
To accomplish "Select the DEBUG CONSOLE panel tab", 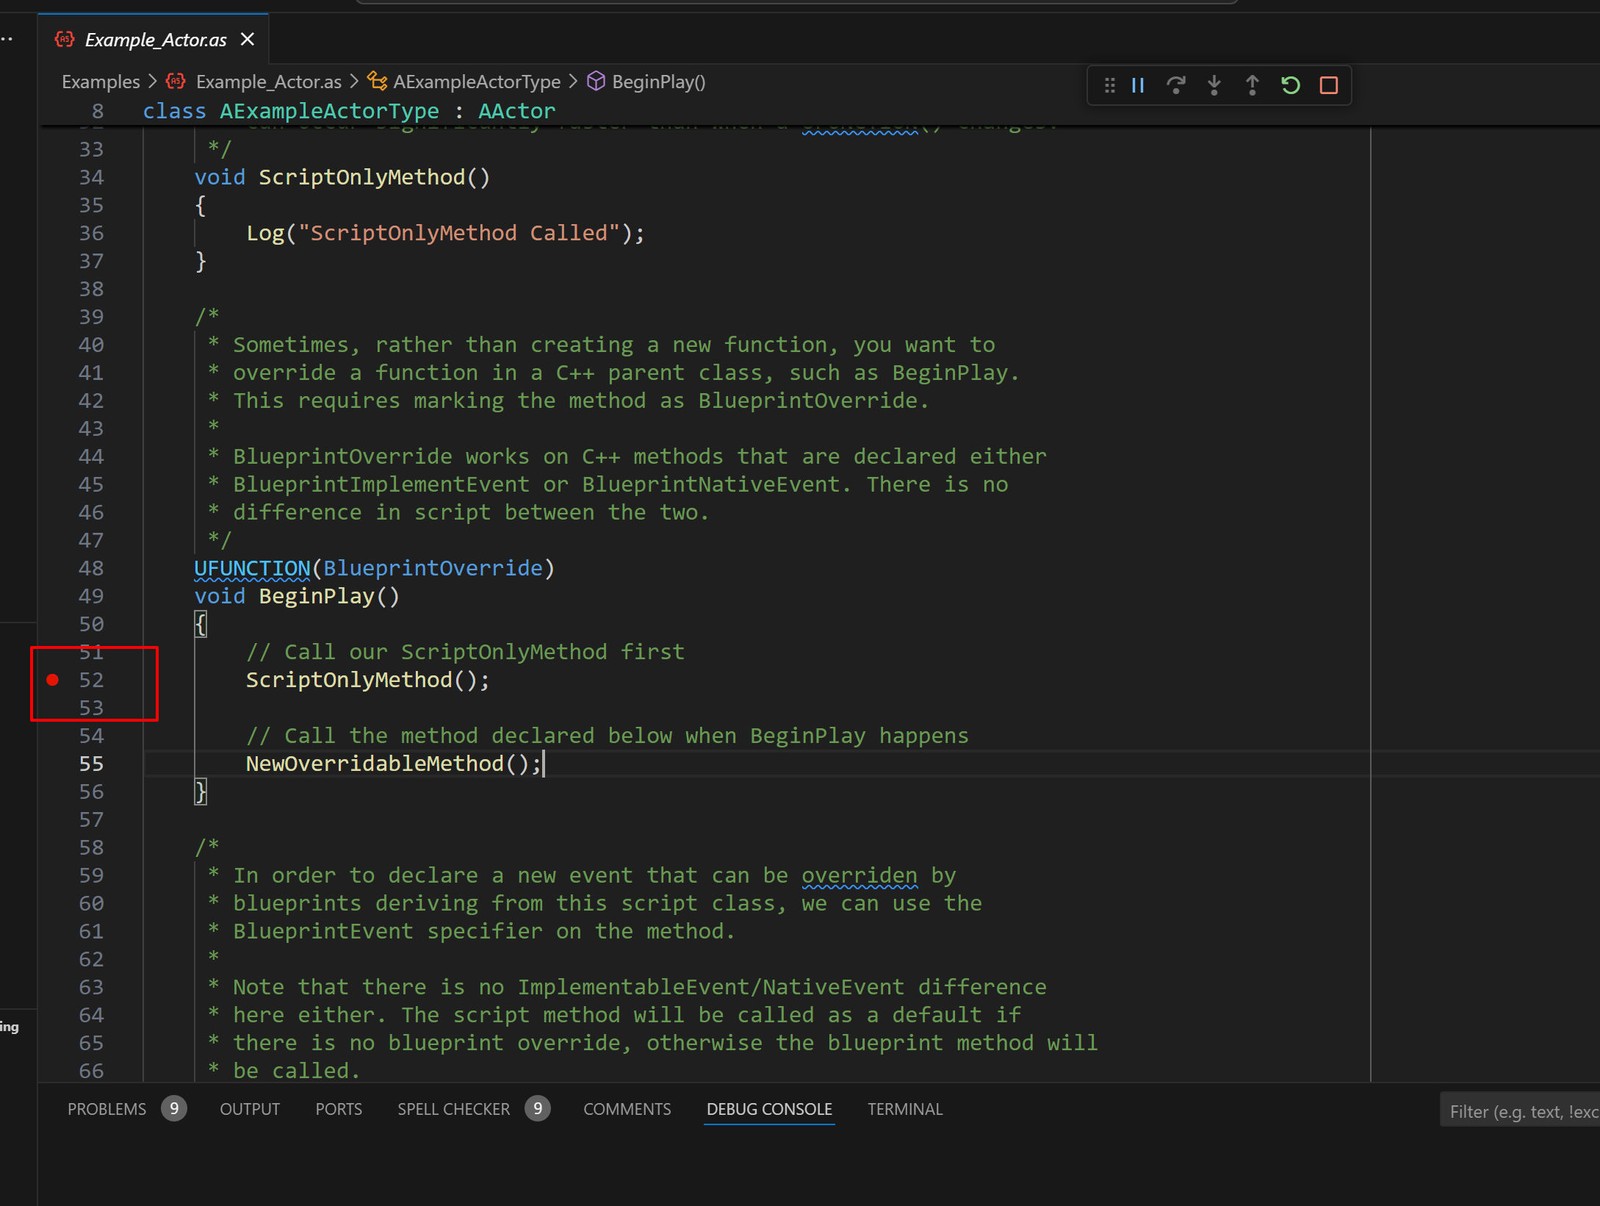I will point(769,1109).
